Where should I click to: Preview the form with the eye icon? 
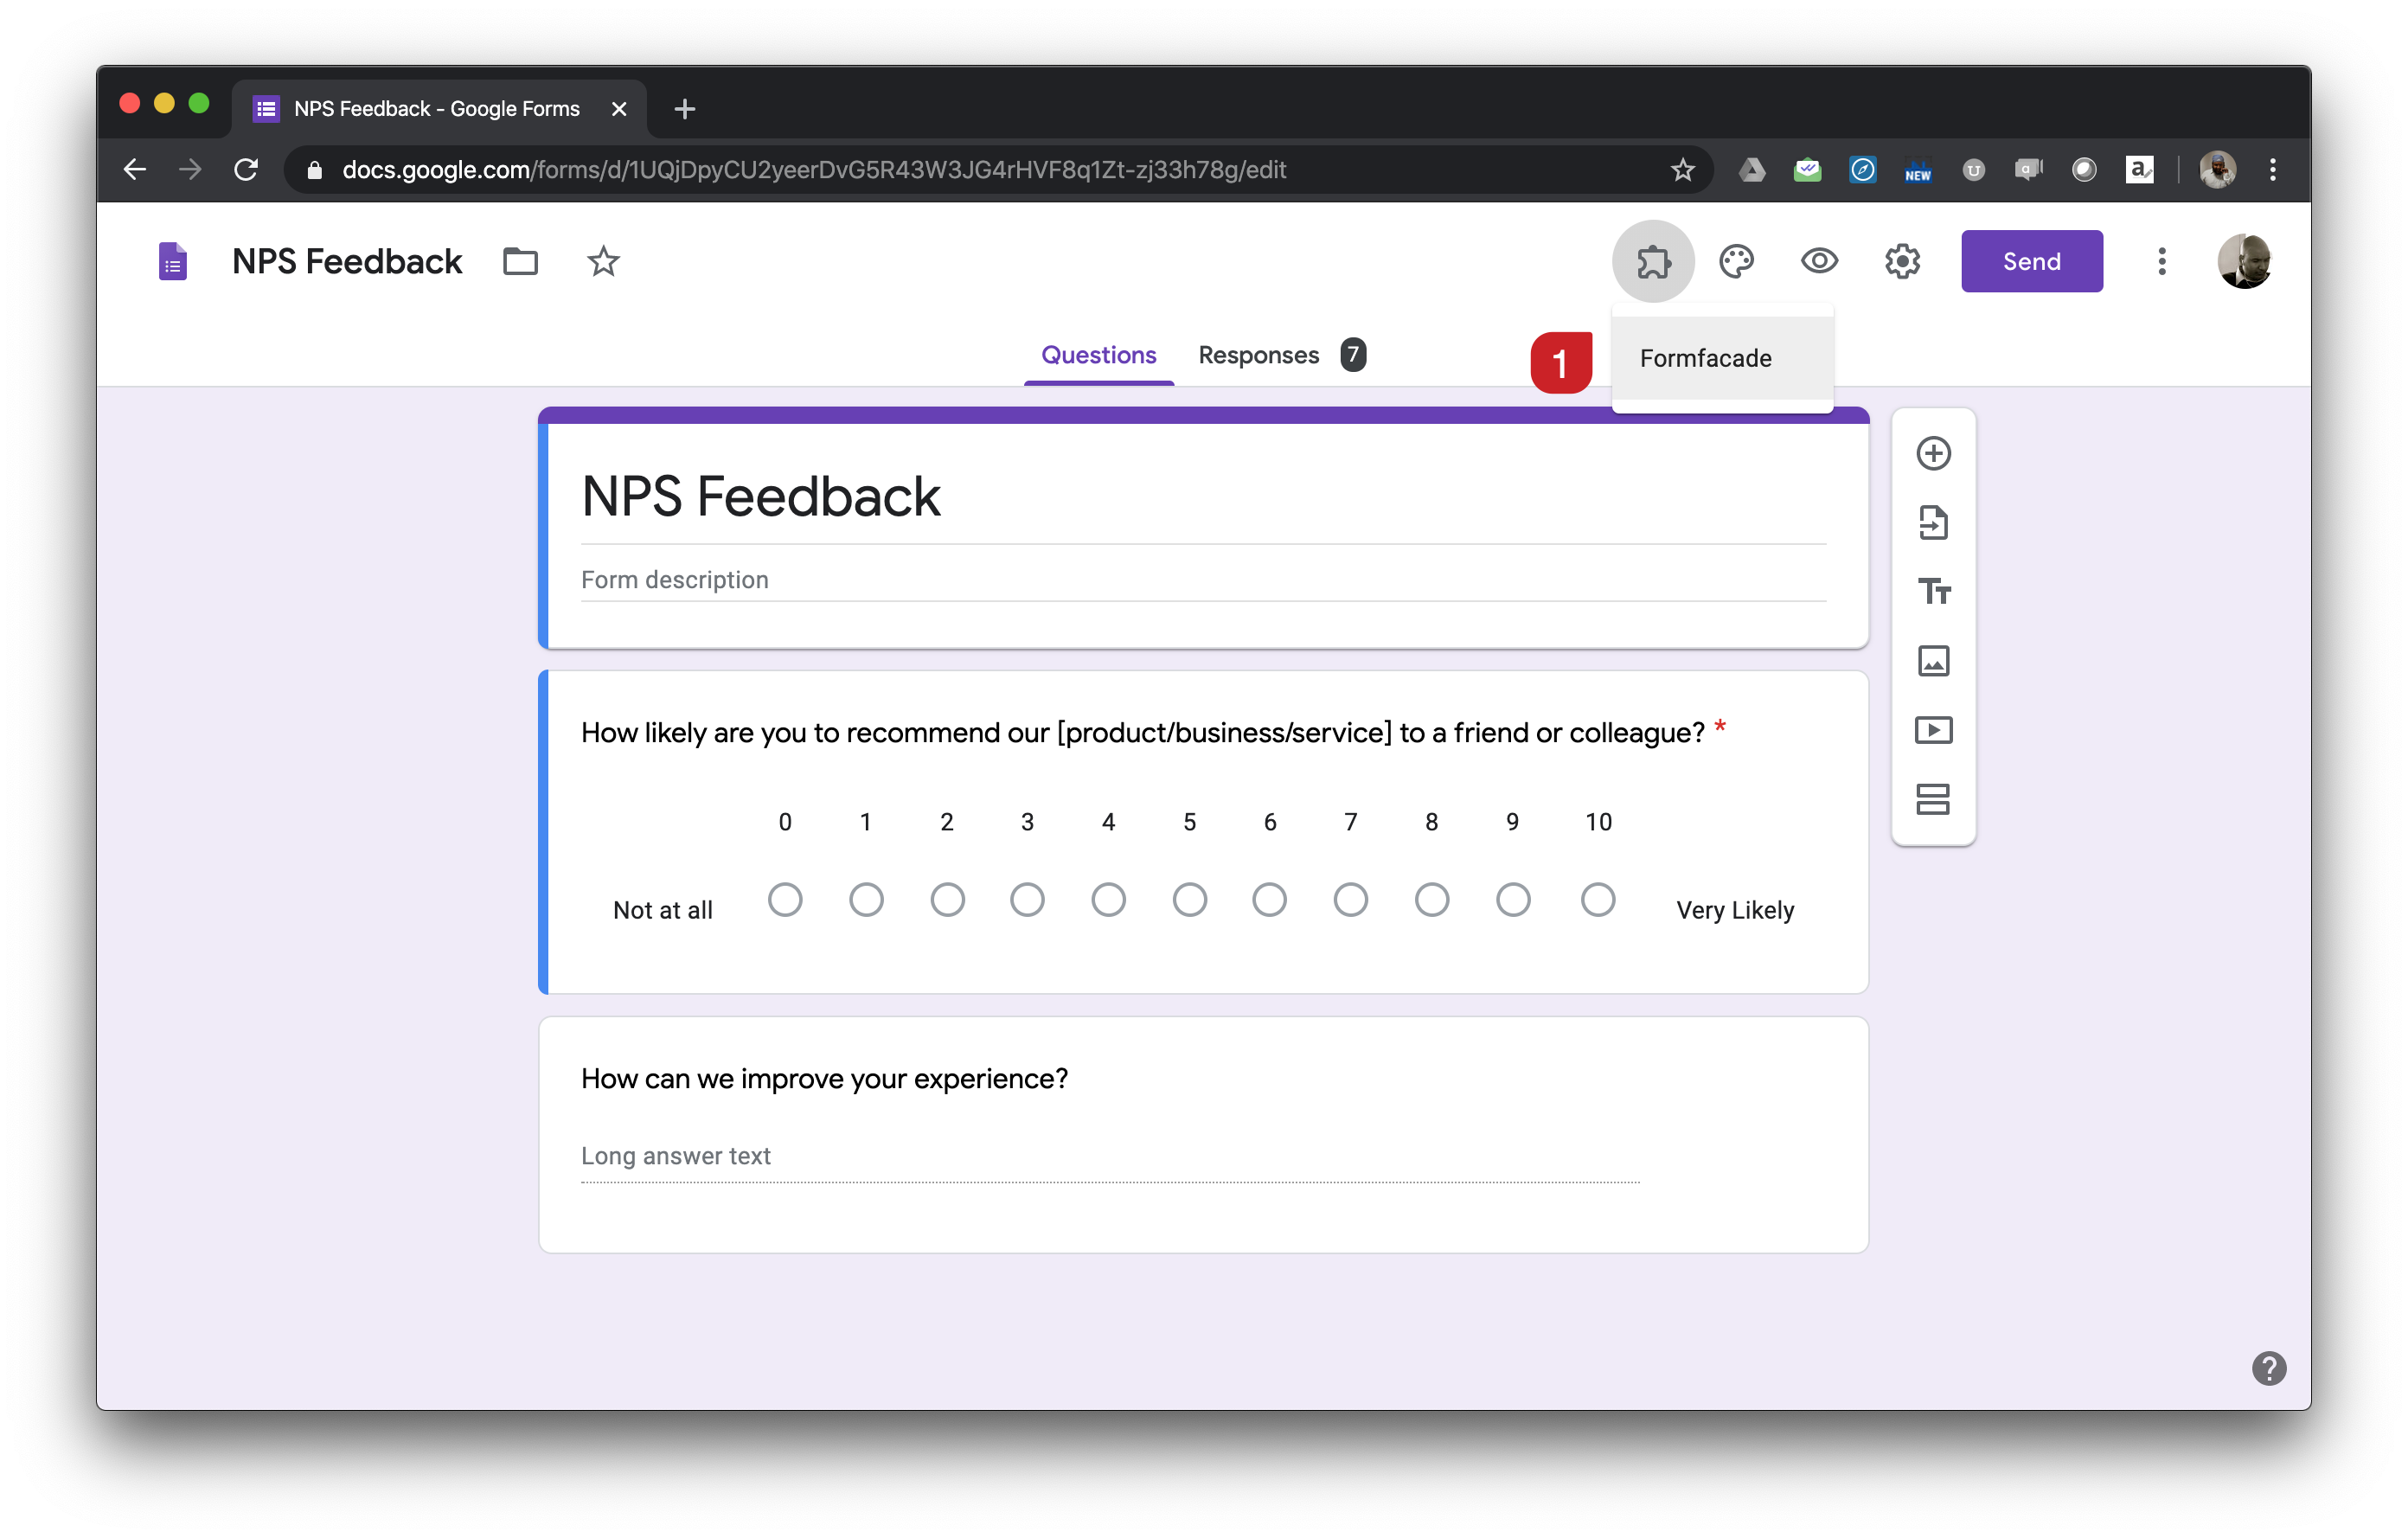[1819, 262]
